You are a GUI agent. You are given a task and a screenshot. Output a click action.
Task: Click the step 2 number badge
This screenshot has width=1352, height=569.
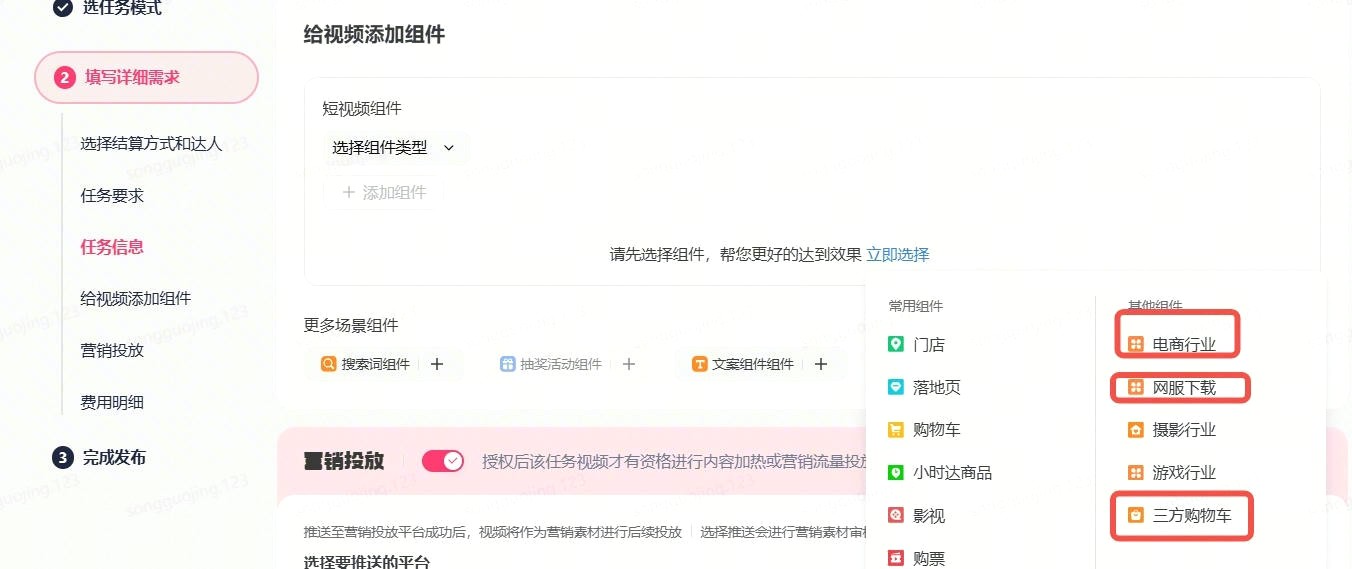65,77
